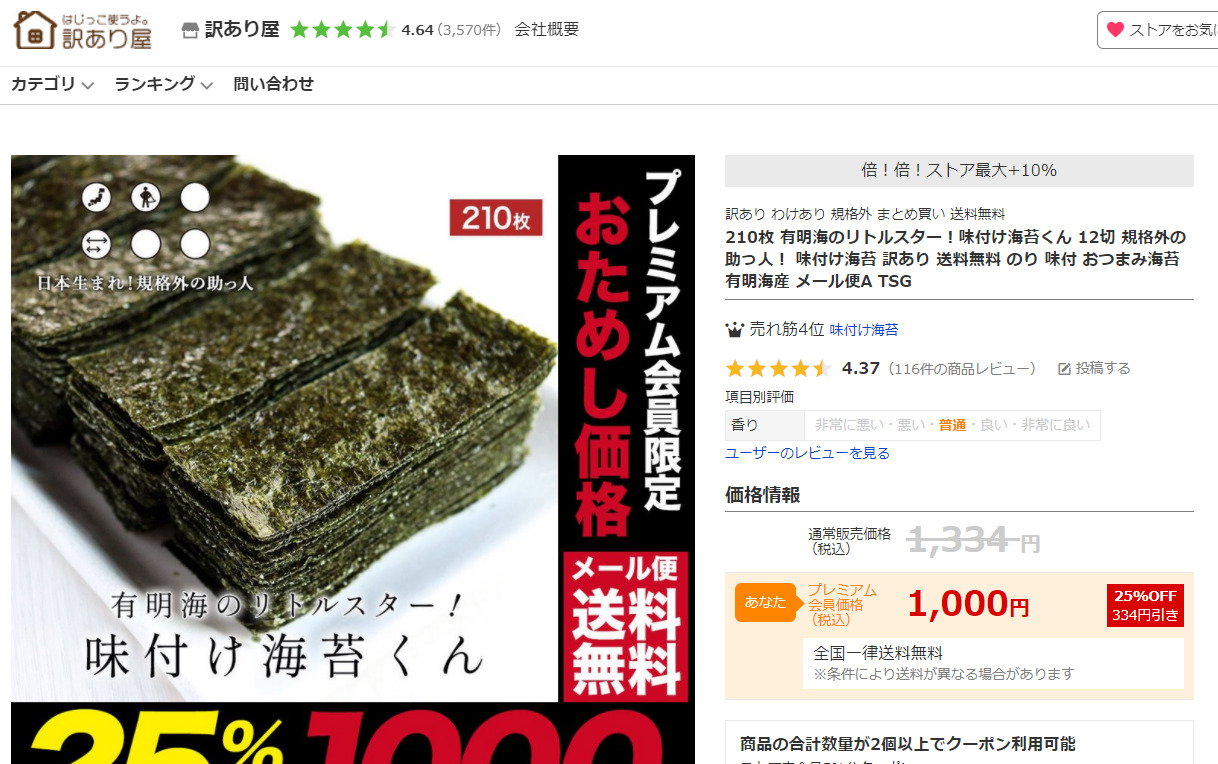Open ユーザーのレビューを見る link

[x=807, y=453]
